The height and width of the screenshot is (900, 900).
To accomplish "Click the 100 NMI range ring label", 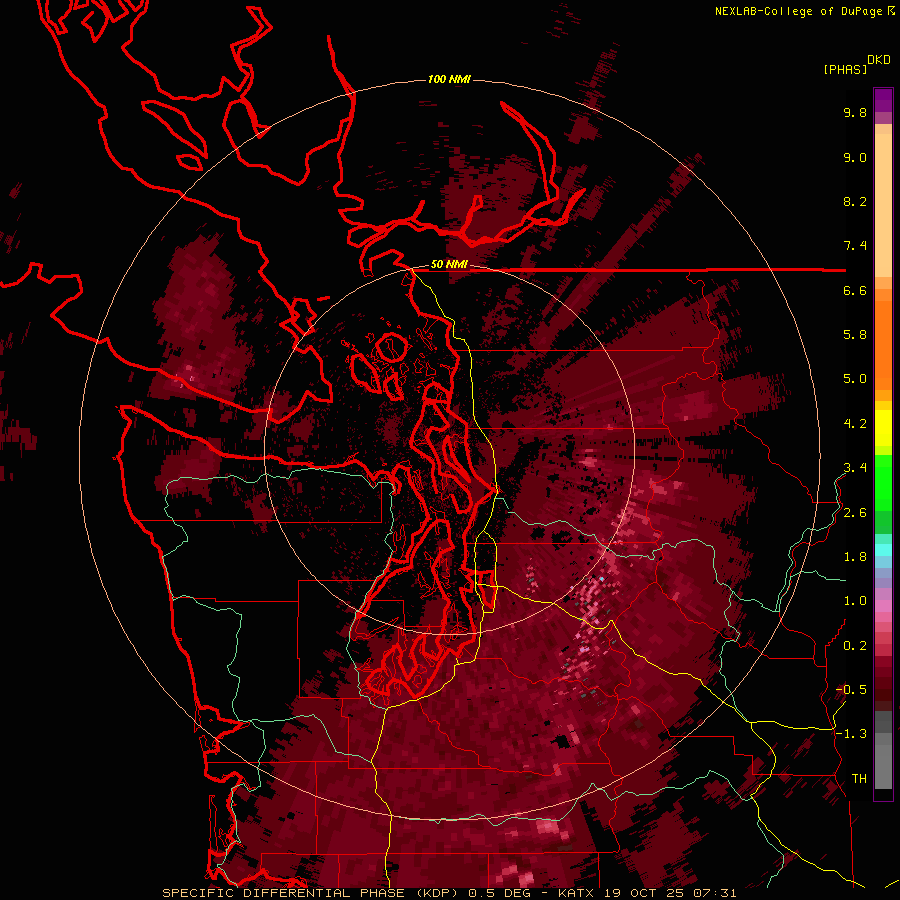I will (449, 79).
